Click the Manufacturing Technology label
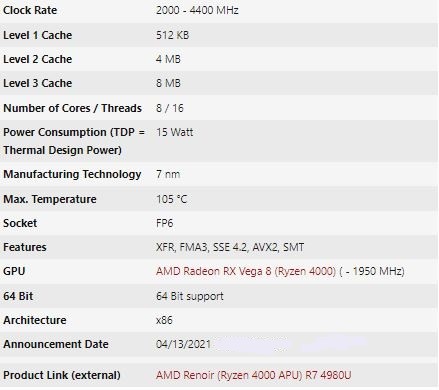439x390 pixels. coord(72,174)
